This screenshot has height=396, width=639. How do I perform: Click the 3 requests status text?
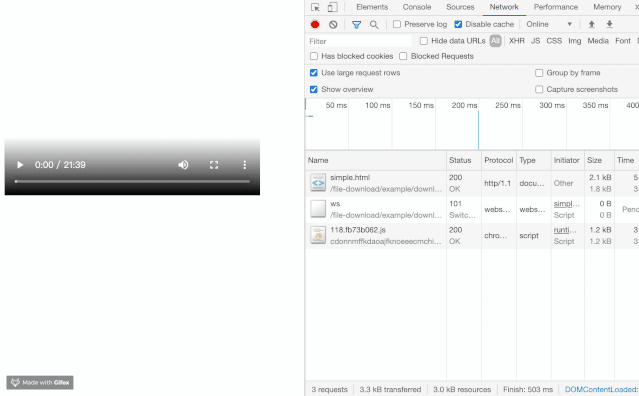point(329,389)
